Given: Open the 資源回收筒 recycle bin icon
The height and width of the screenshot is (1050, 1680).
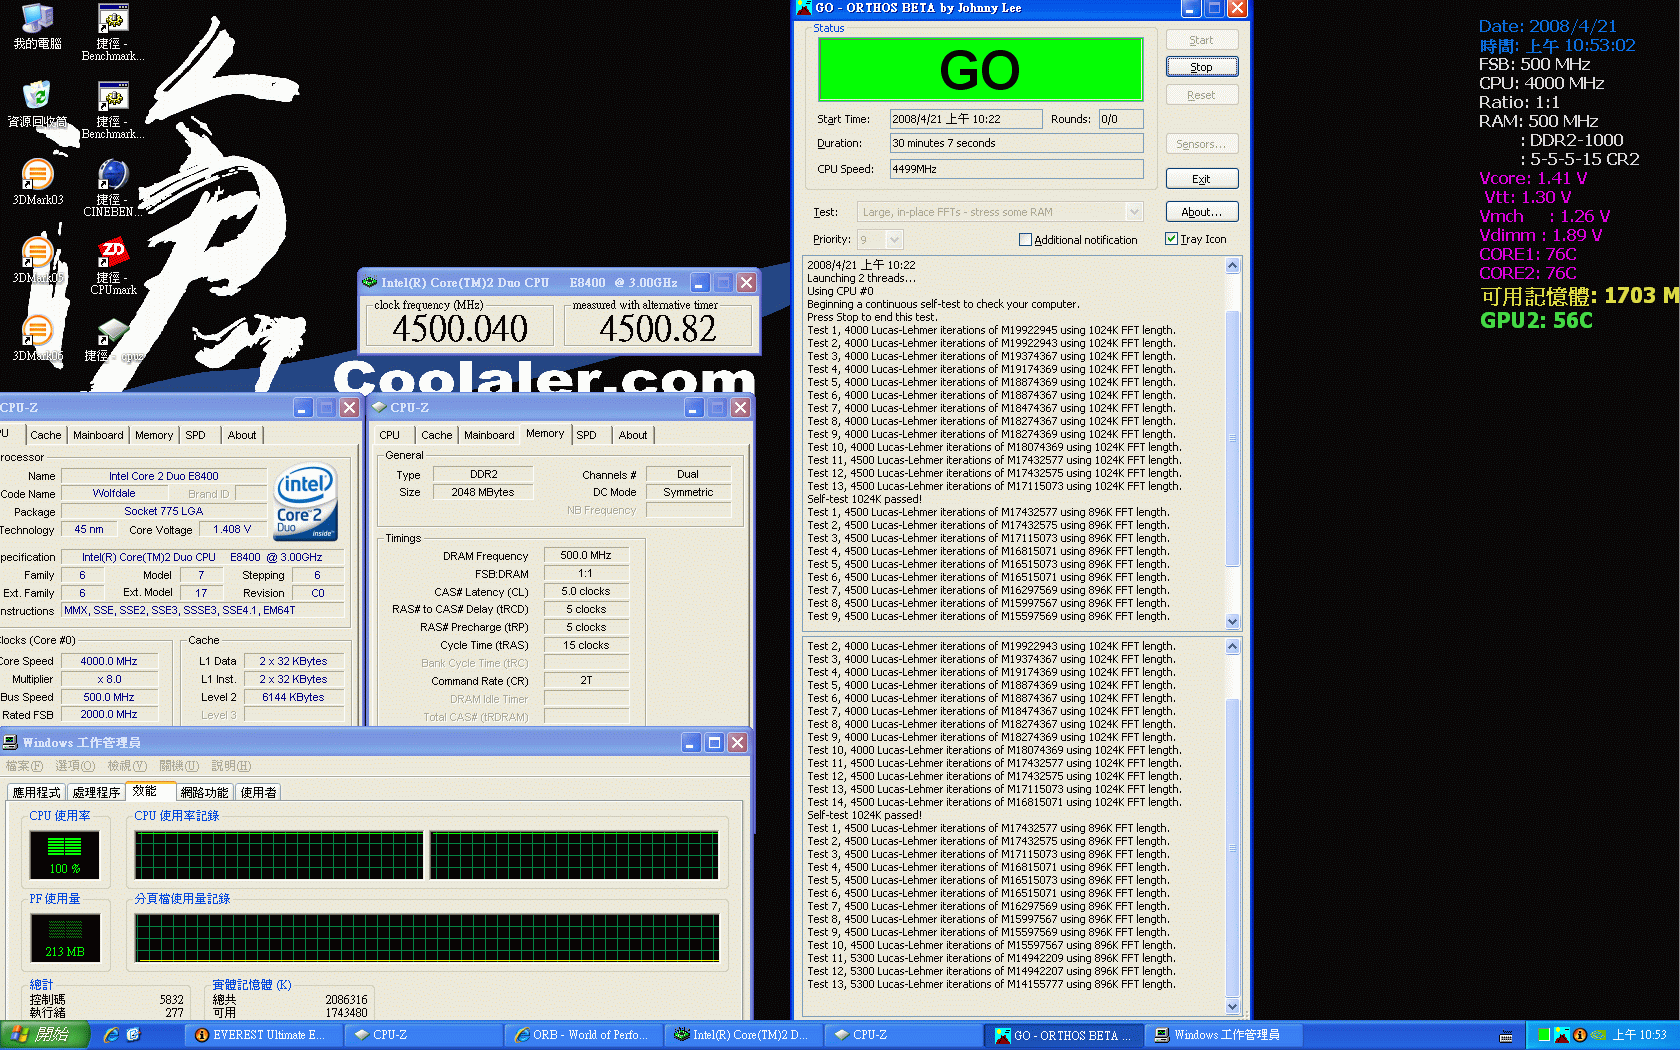Looking at the screenshot, I should (x=37, y=104).
